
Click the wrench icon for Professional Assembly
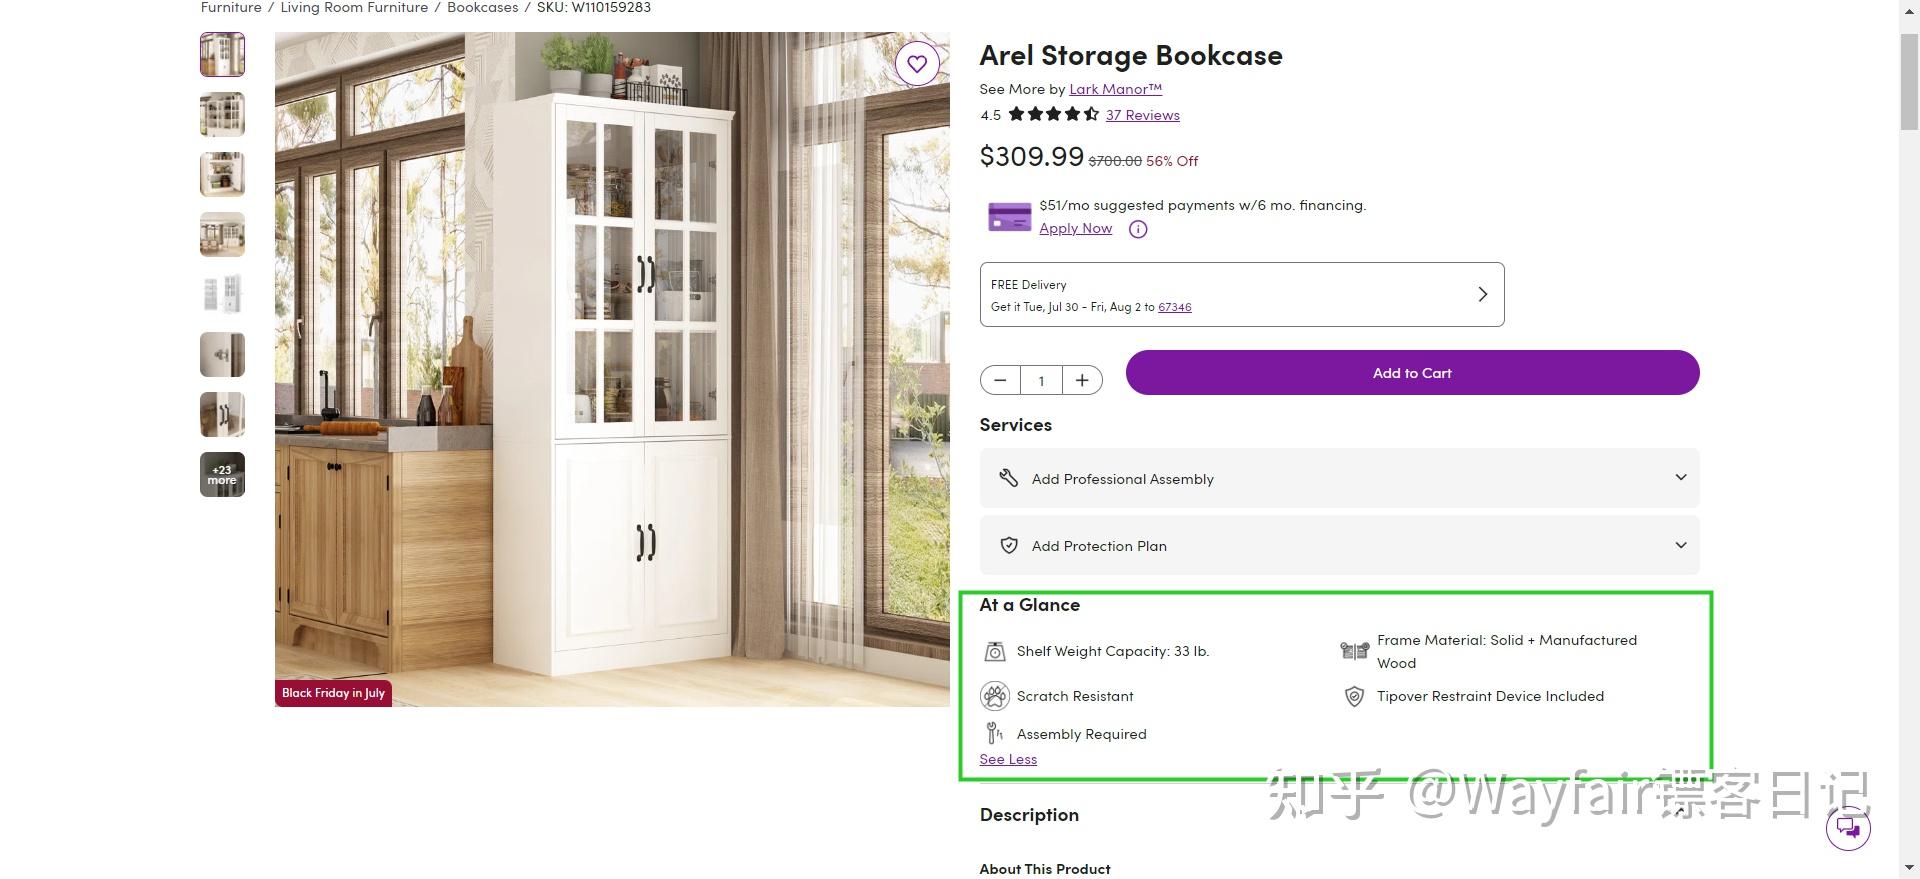click(1010, 478)
